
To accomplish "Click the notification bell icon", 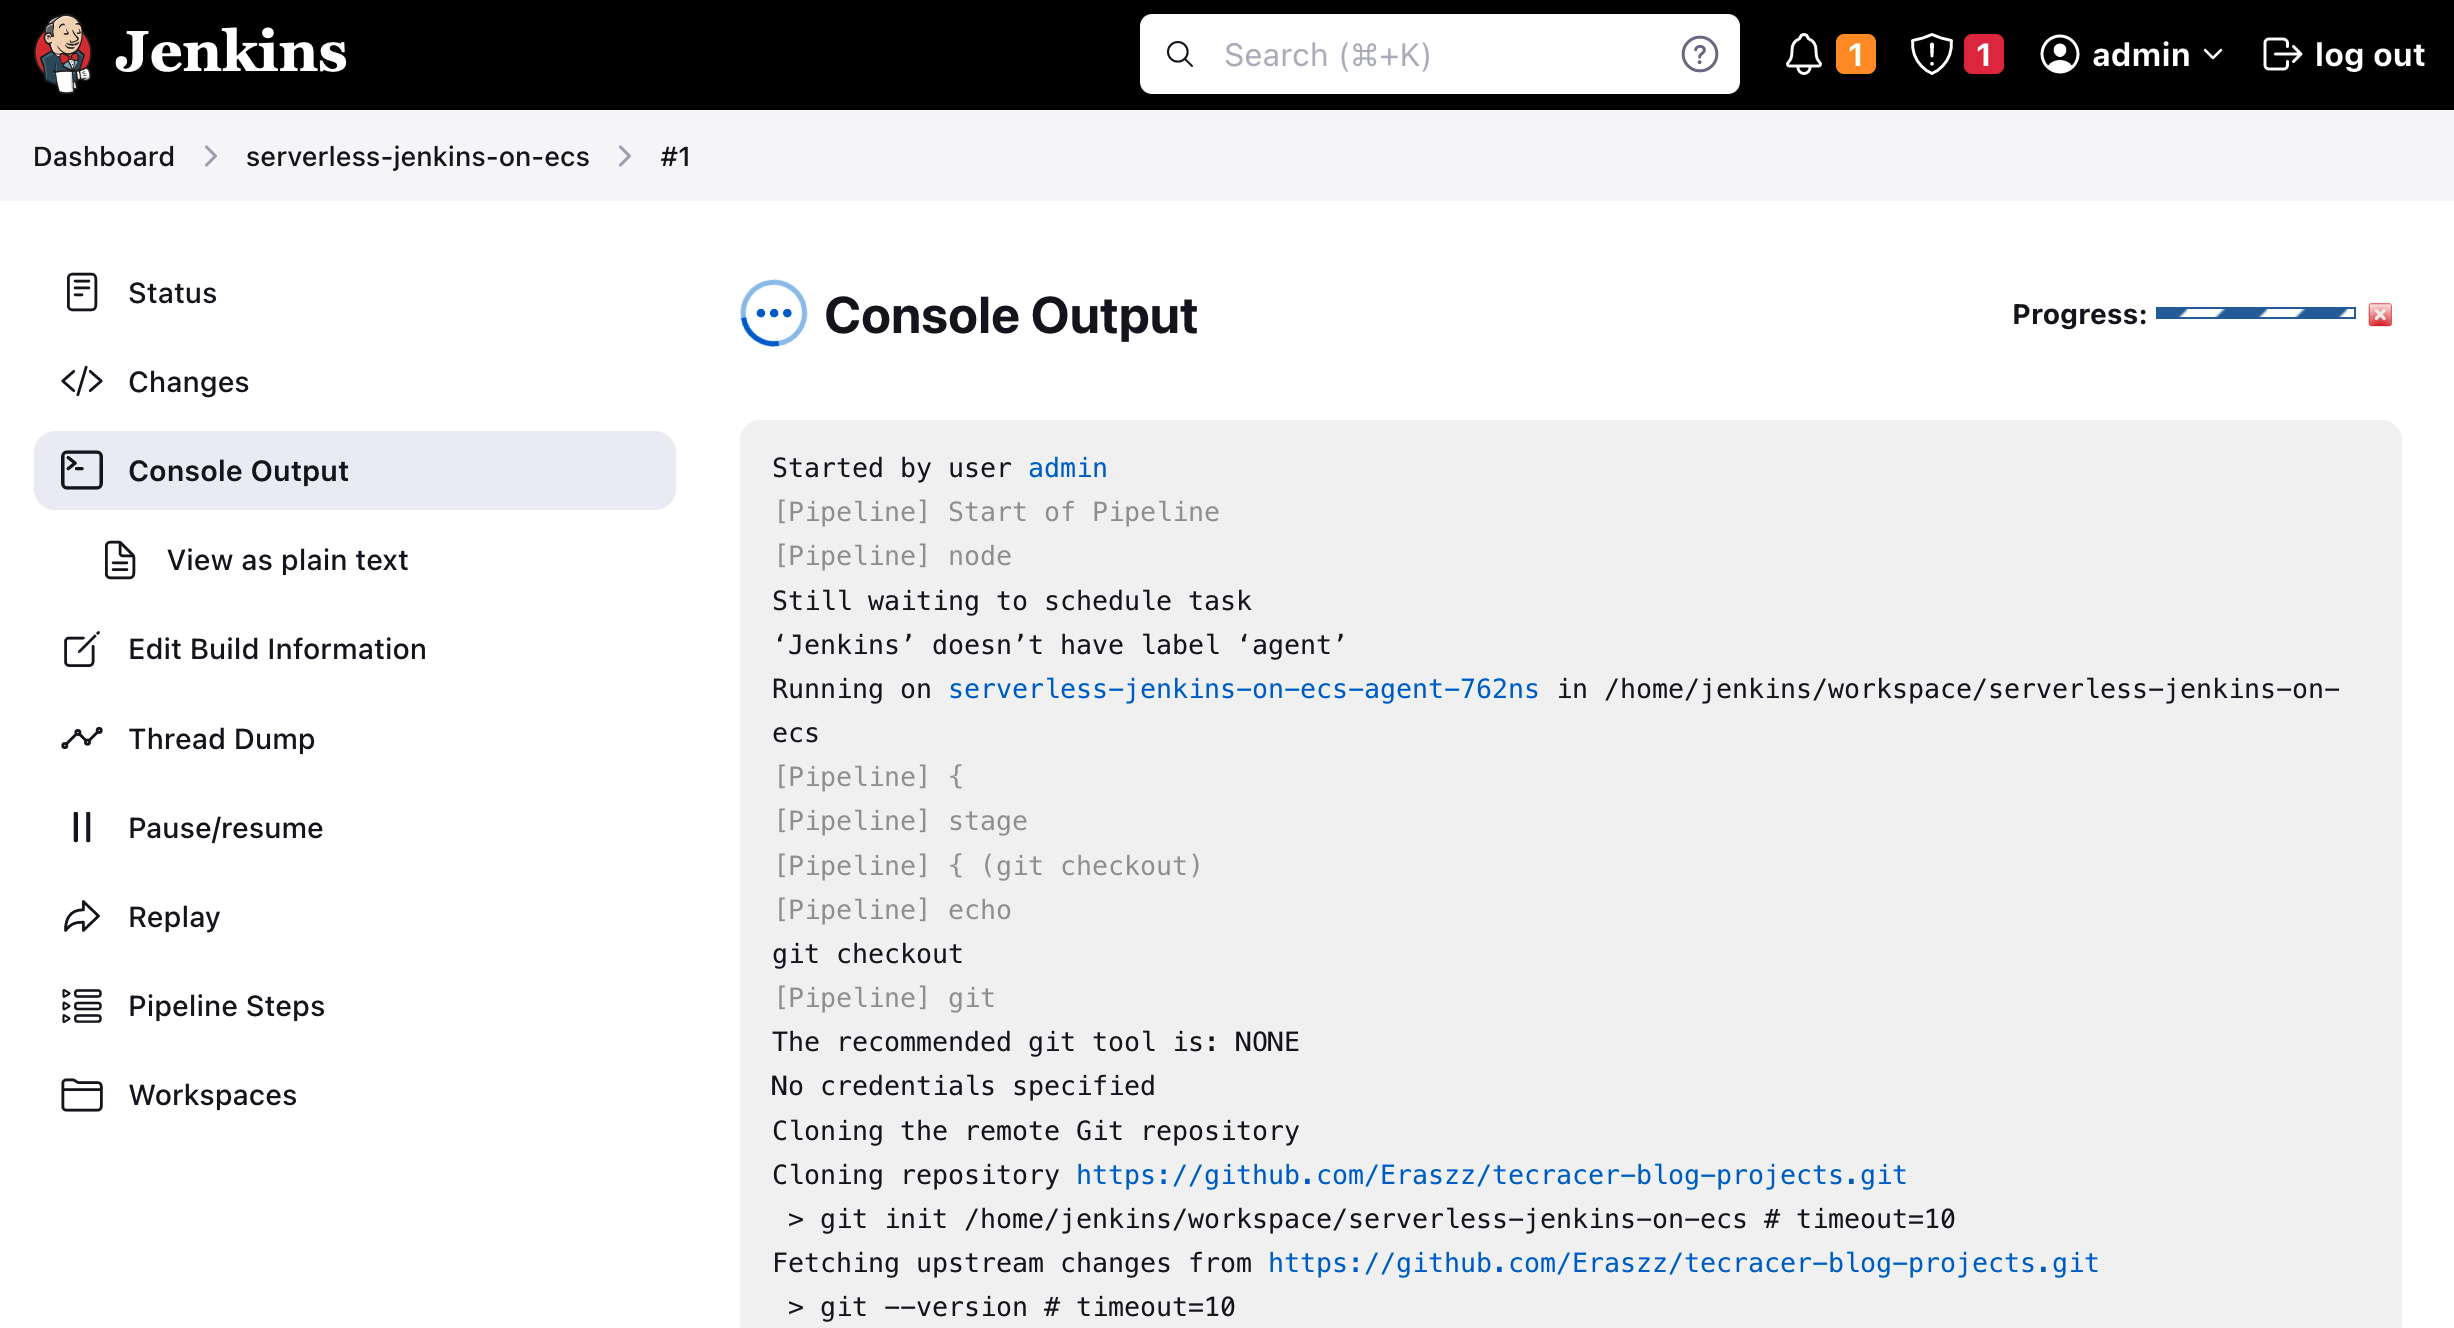I will click(x=1800, y=54).
